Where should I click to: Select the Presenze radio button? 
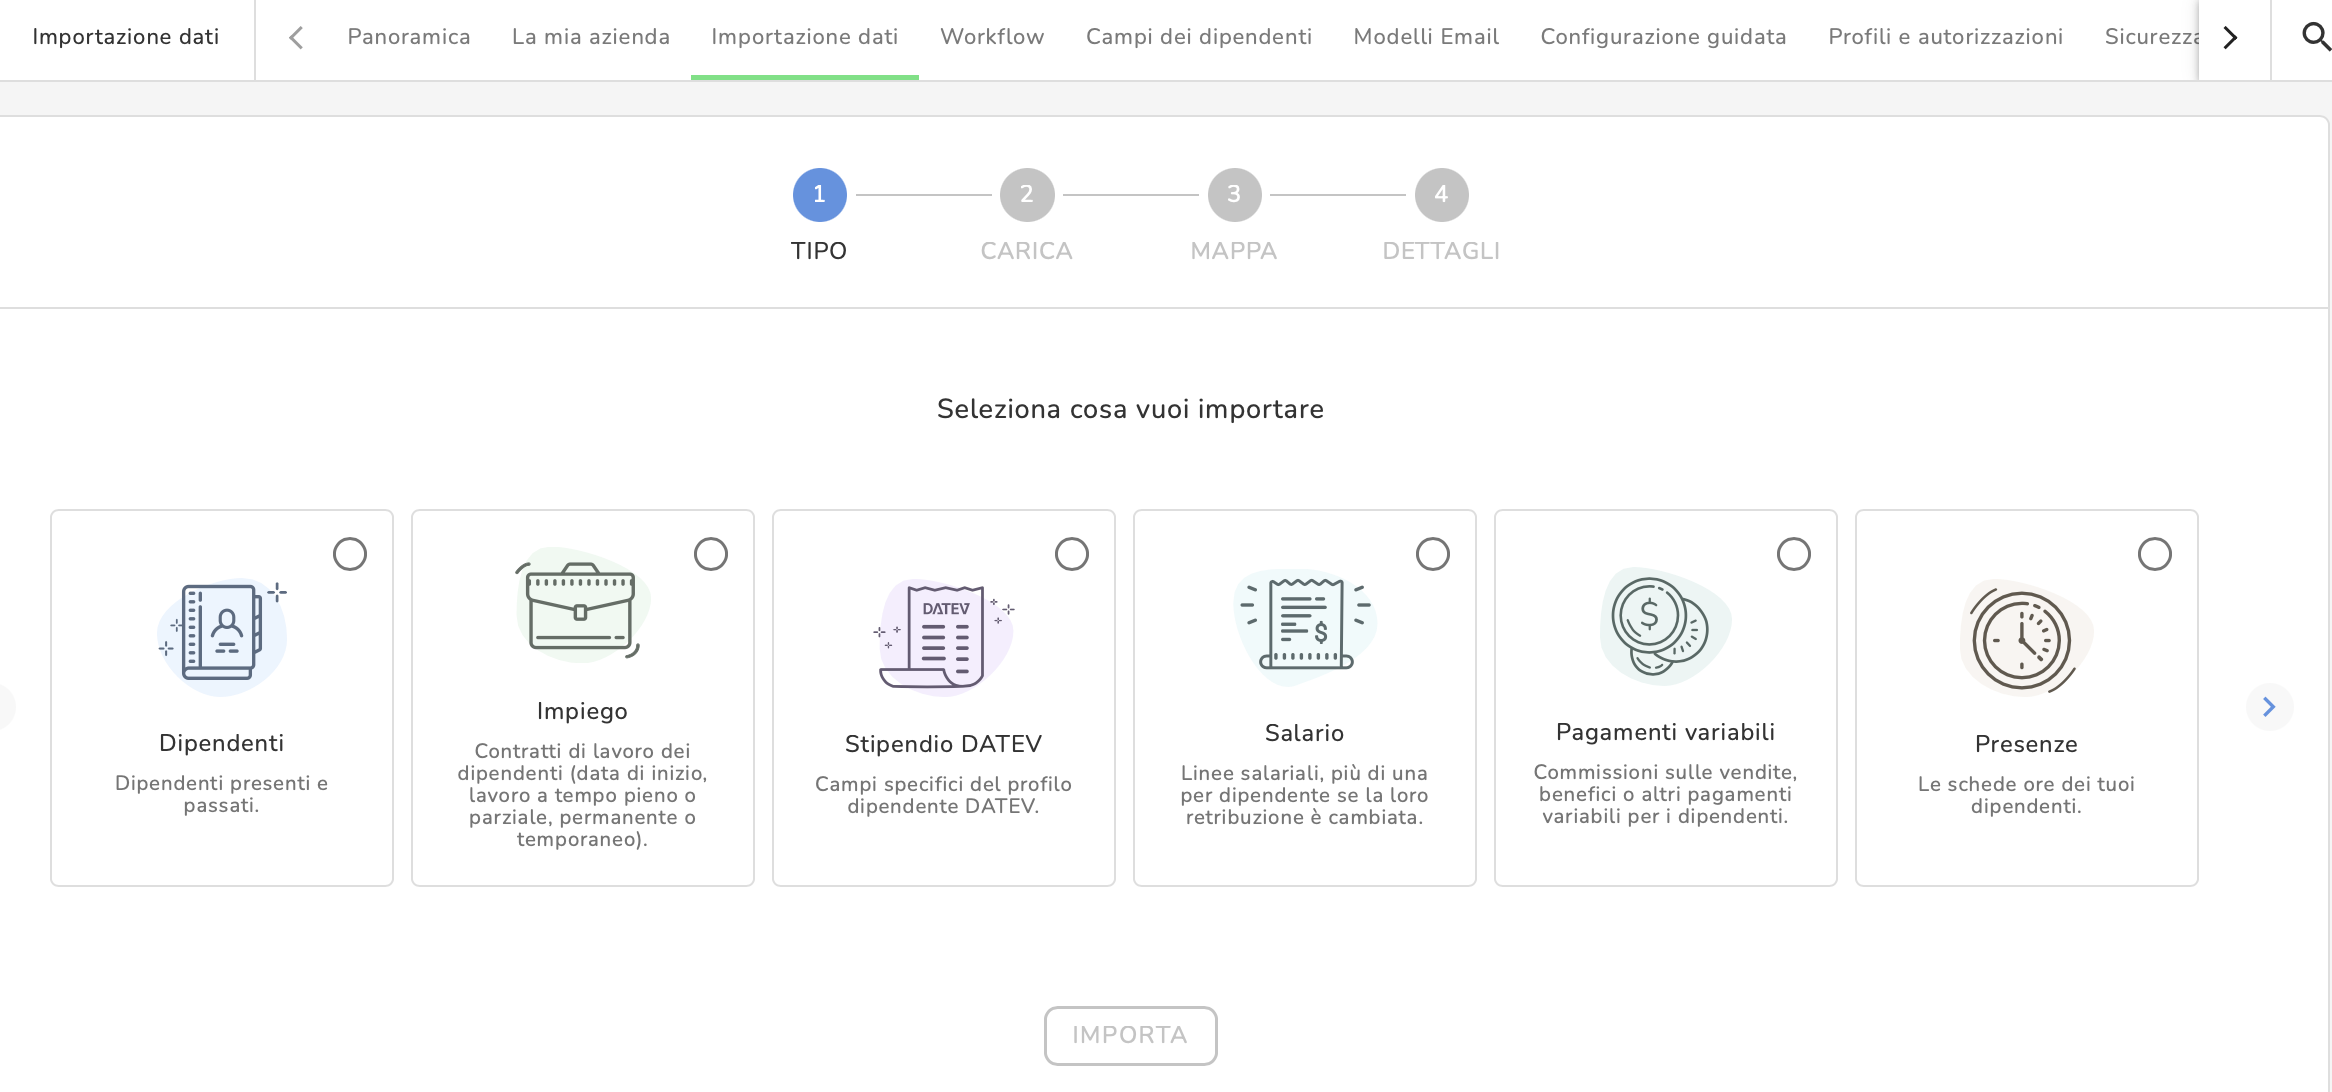[2154, 554]
